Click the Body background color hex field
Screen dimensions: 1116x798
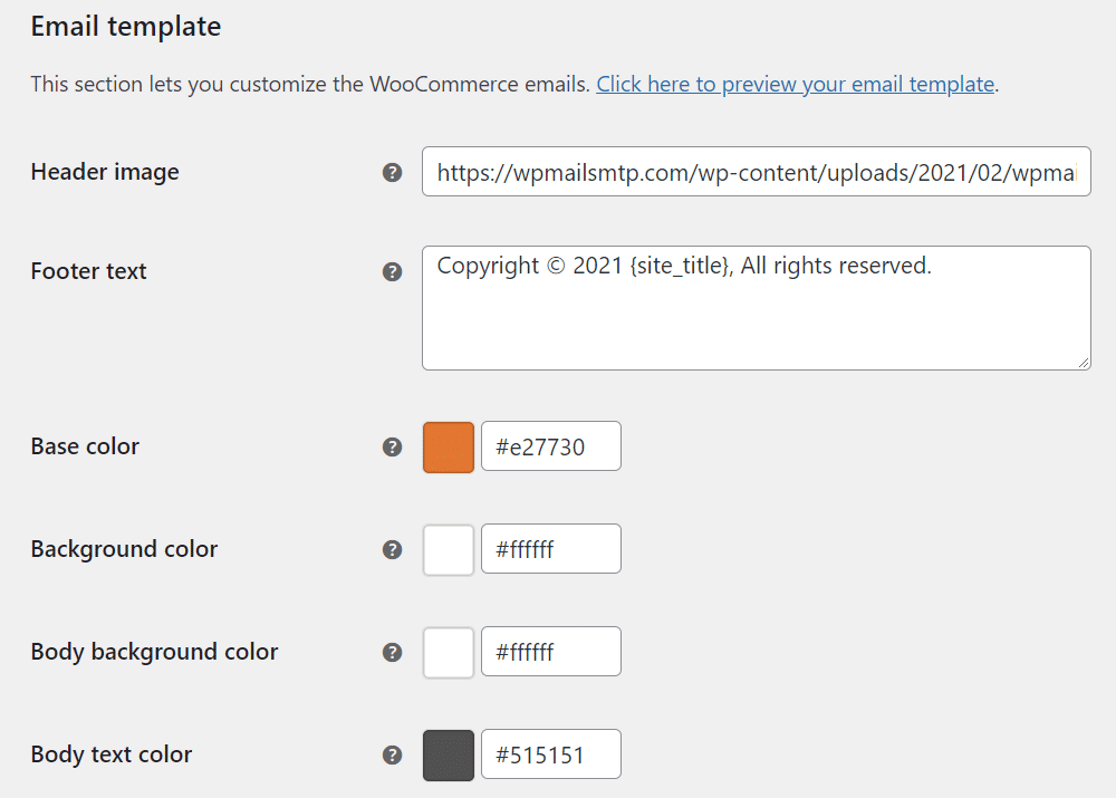click(551, 651)
